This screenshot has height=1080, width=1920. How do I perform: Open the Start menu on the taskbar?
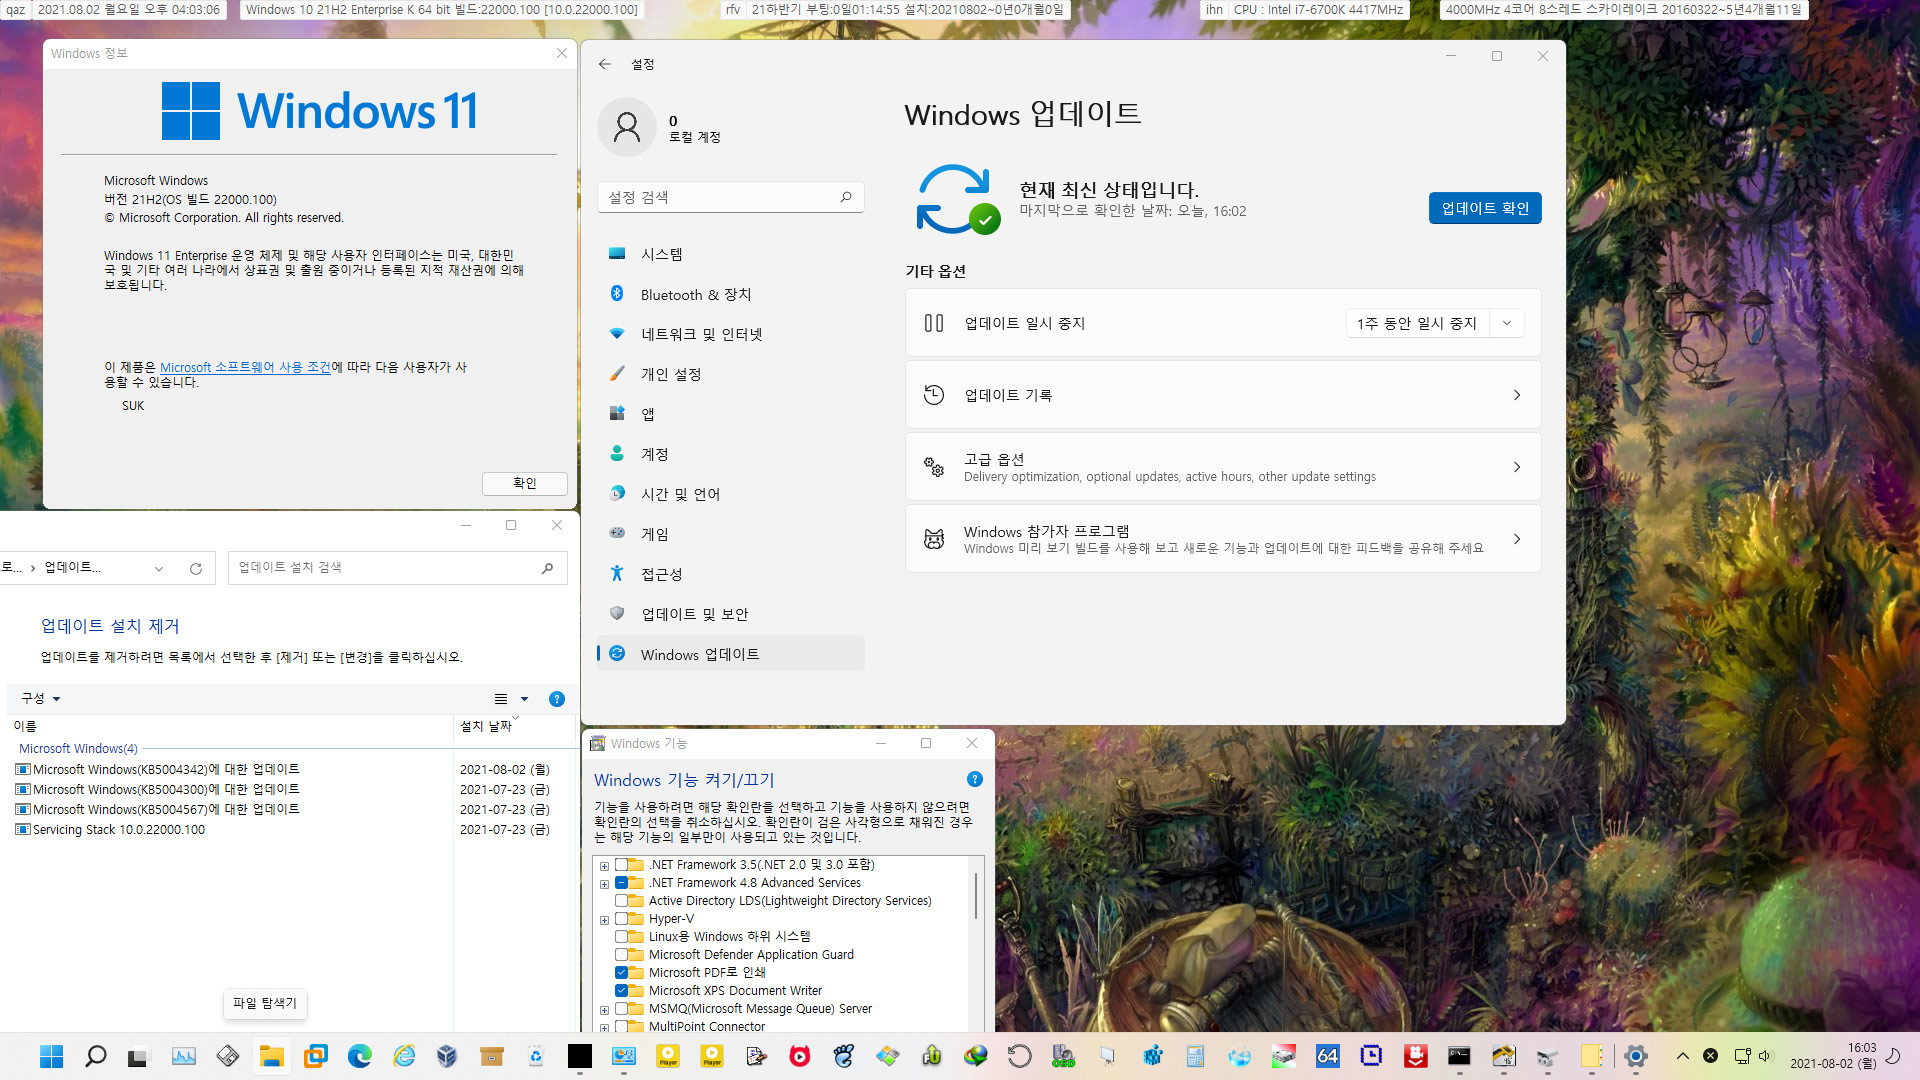[51, 1056]
